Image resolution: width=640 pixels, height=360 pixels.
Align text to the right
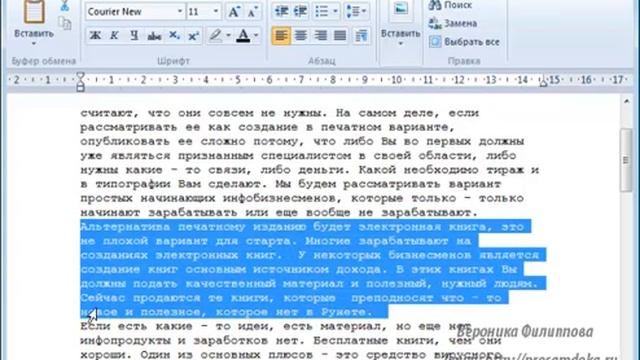pos(320,36)
